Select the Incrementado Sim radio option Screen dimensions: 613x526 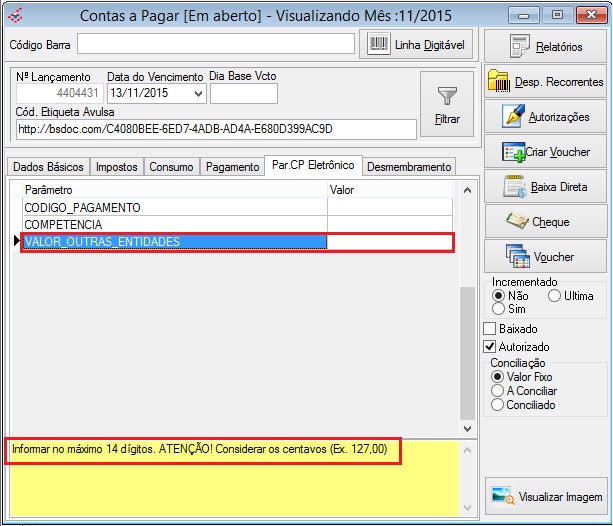click(x=499, y=309)
